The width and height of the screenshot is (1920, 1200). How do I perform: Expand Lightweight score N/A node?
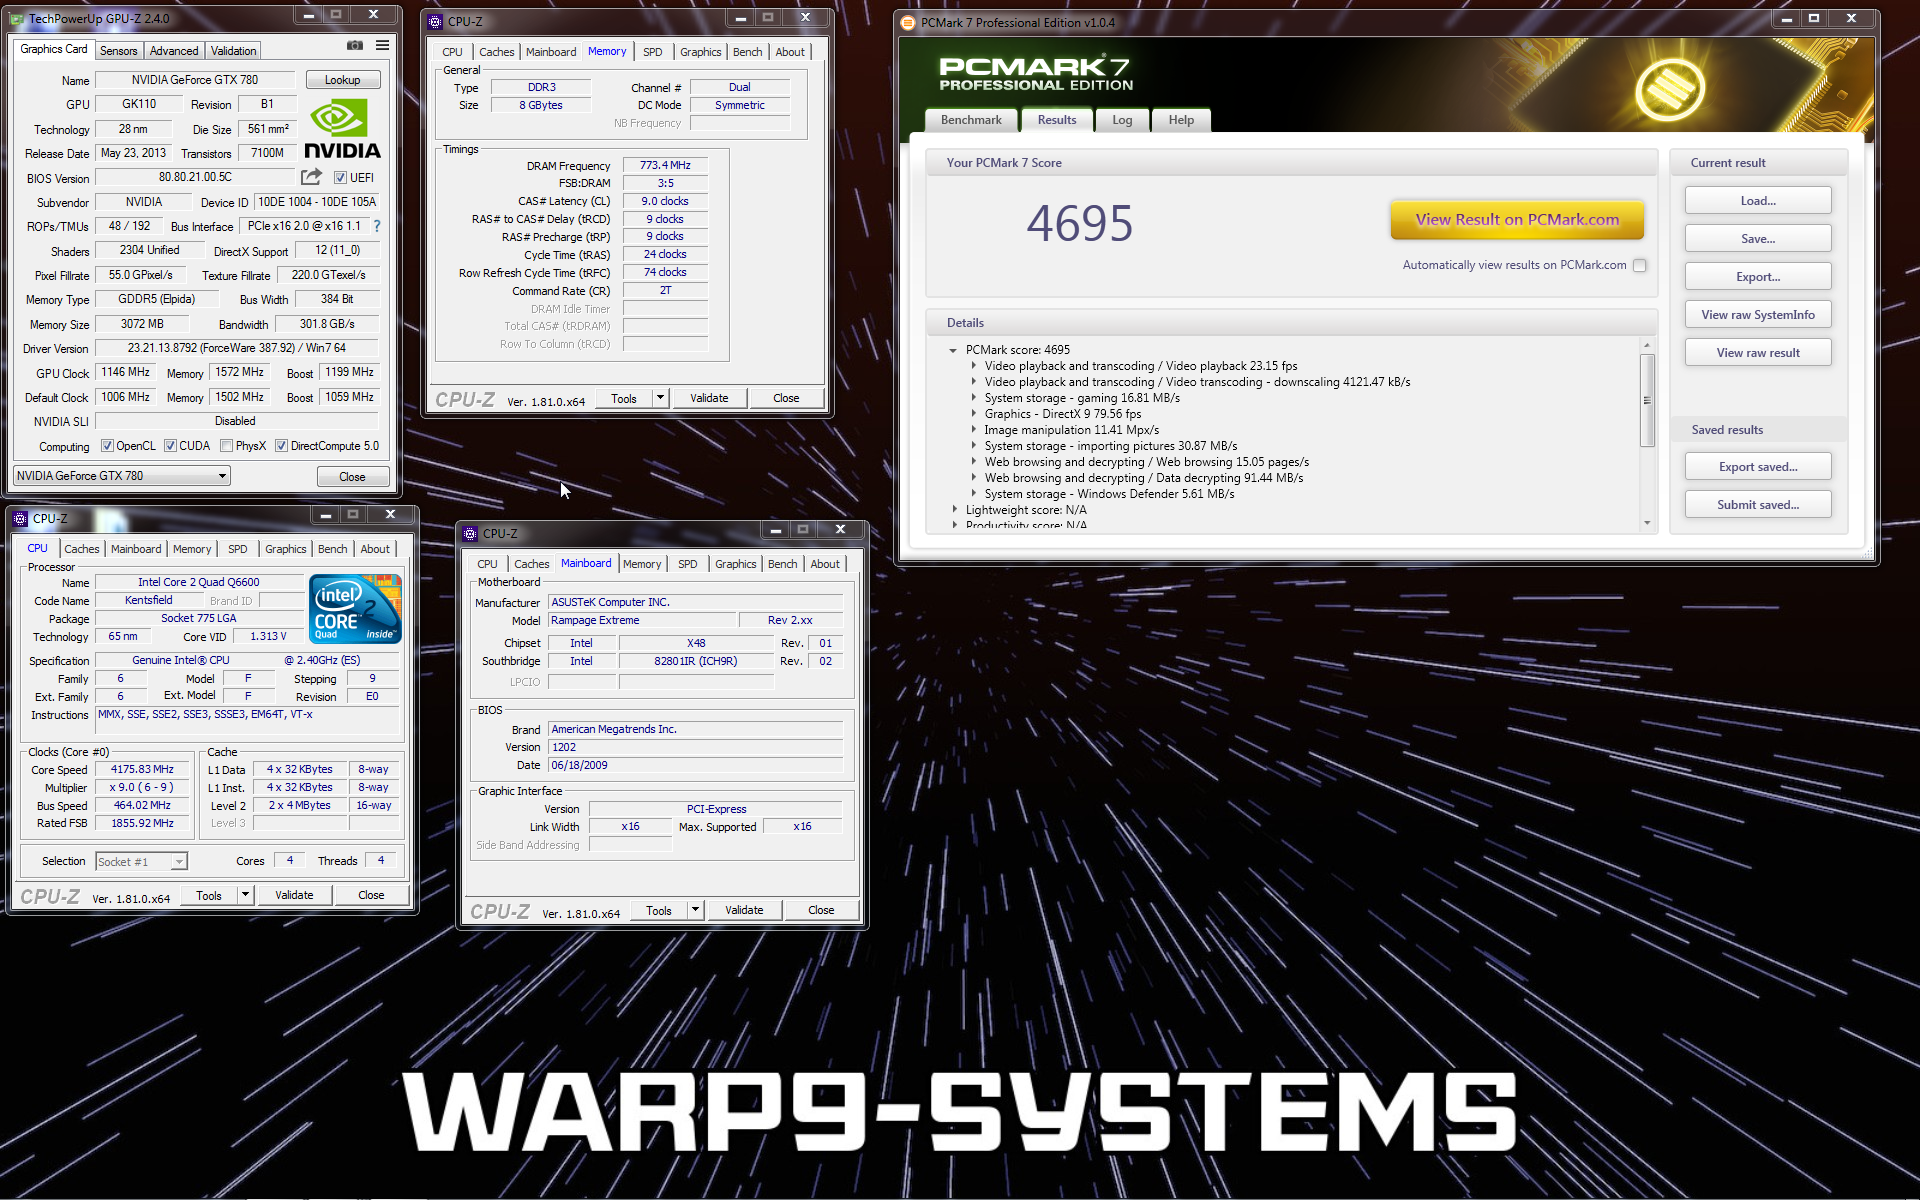pos(954,510)
